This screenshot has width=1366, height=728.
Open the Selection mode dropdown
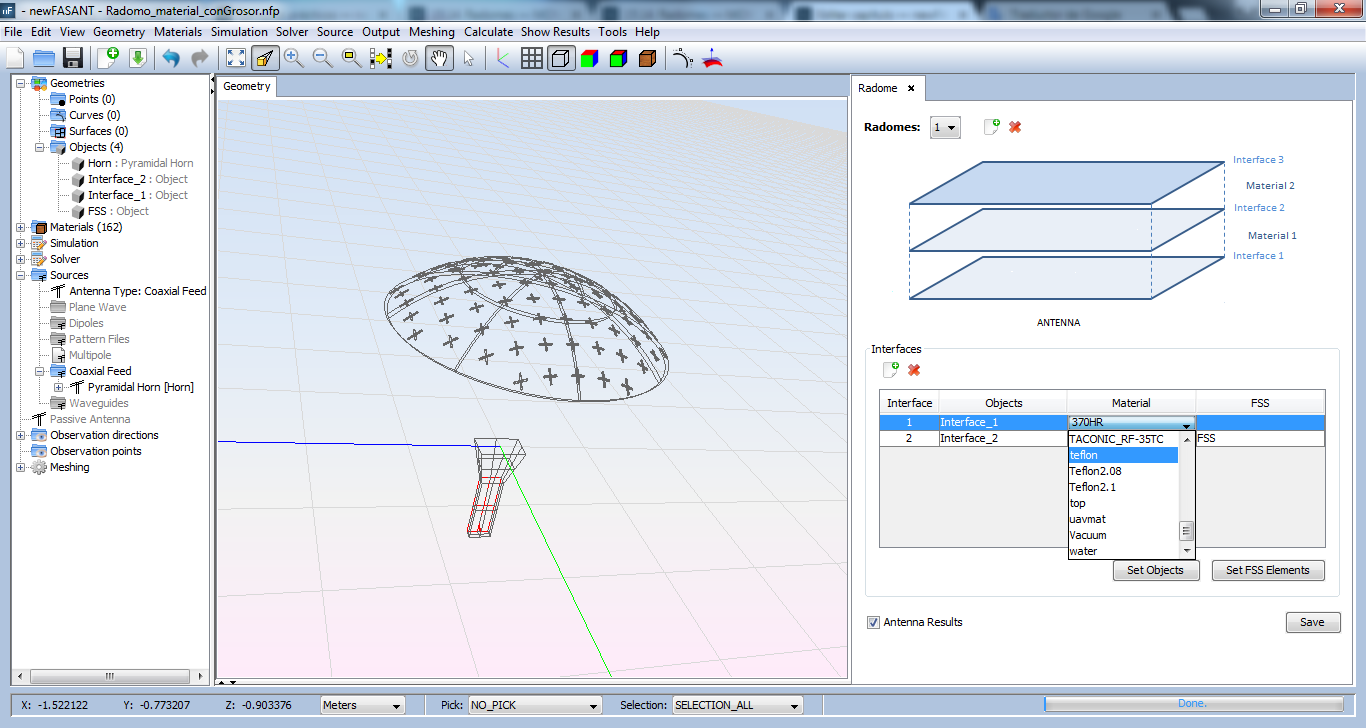(736, 705)
